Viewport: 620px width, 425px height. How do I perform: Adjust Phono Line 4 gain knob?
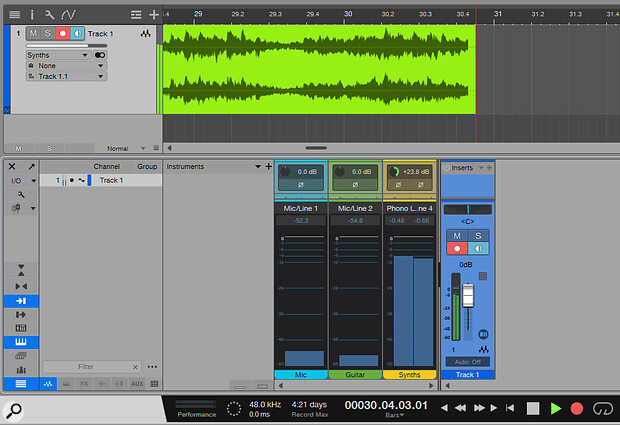pos(394,172)
